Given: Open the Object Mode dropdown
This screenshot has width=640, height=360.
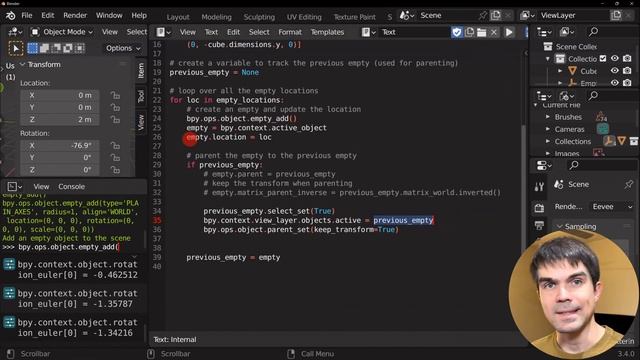Looking at the screenshot, I should (62, 32).
